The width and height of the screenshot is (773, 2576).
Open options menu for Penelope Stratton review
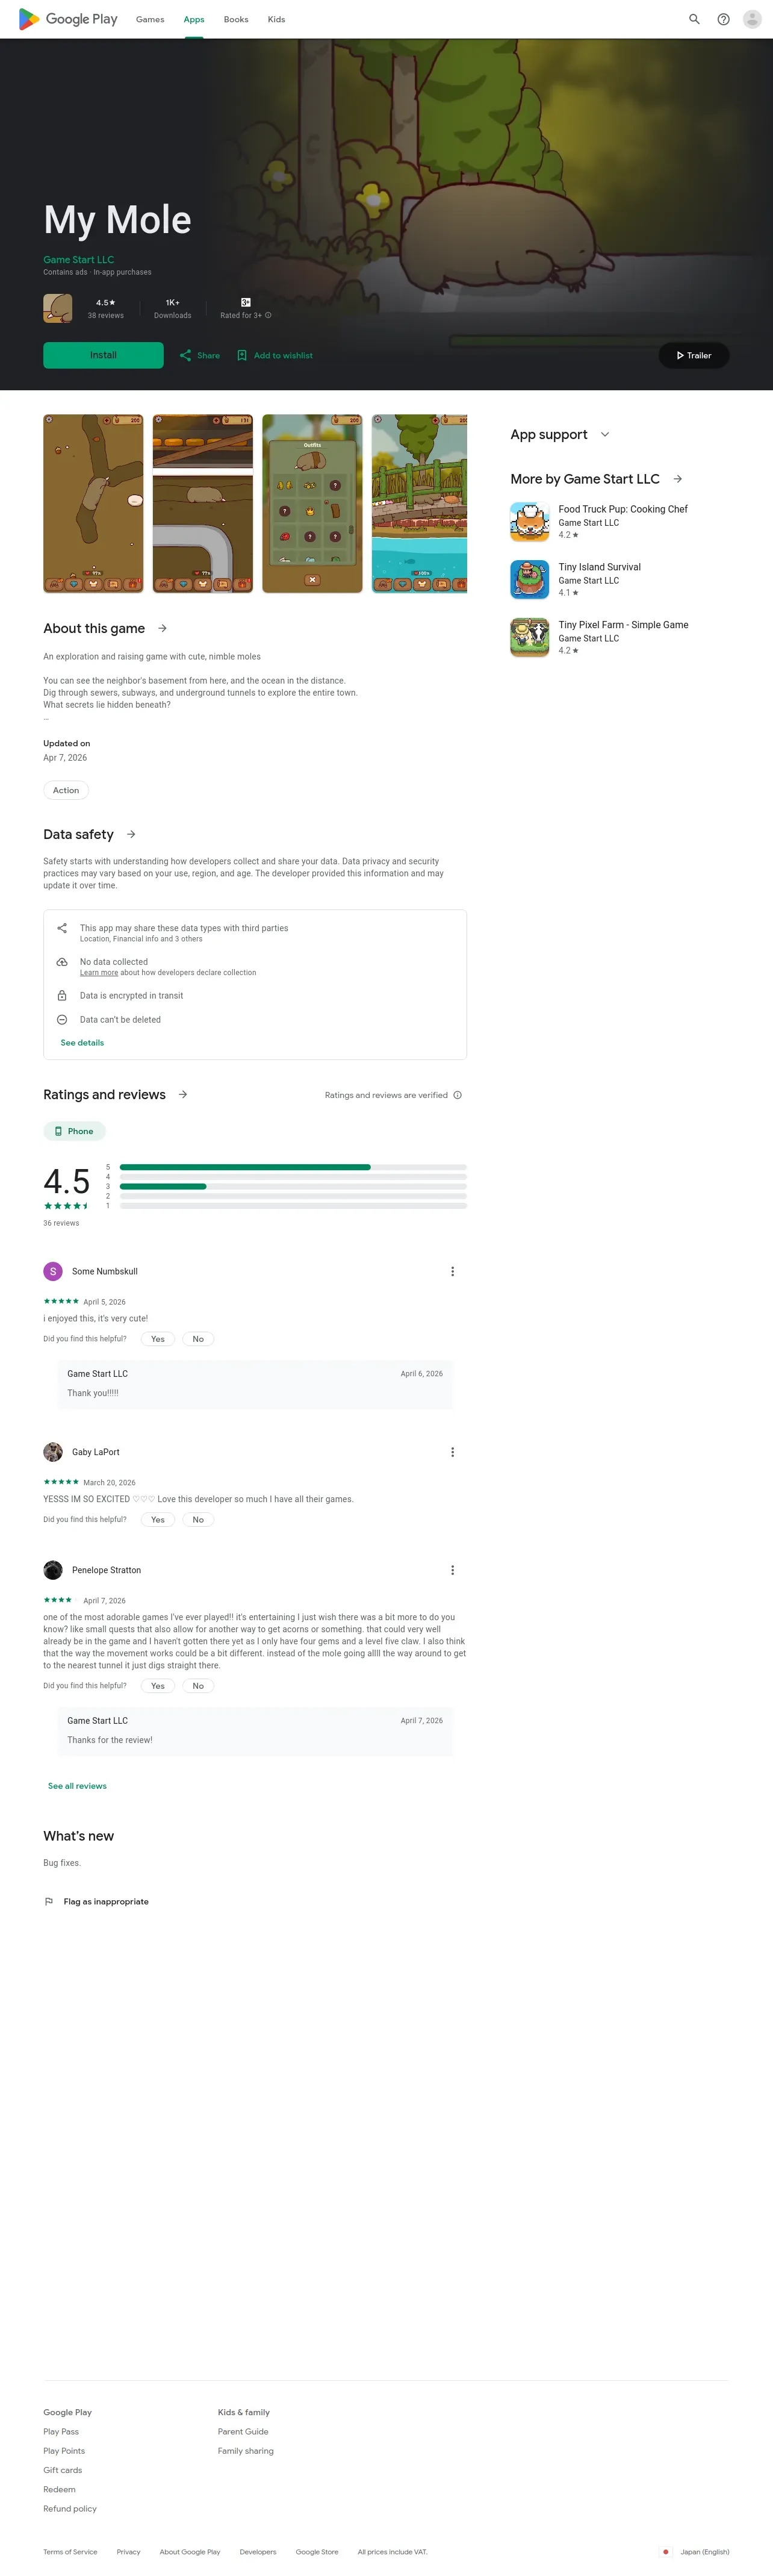[x=452, y=1569]
